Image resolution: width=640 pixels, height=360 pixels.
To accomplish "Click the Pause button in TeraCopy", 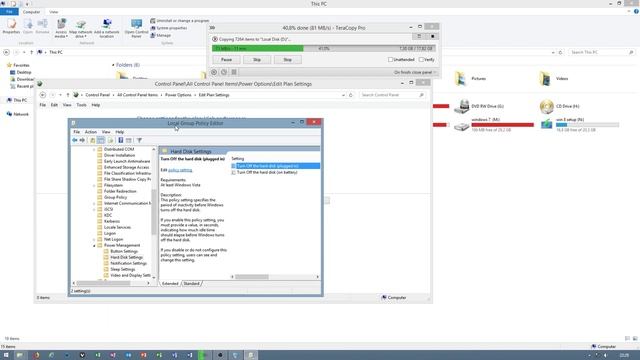I will 226,60.
